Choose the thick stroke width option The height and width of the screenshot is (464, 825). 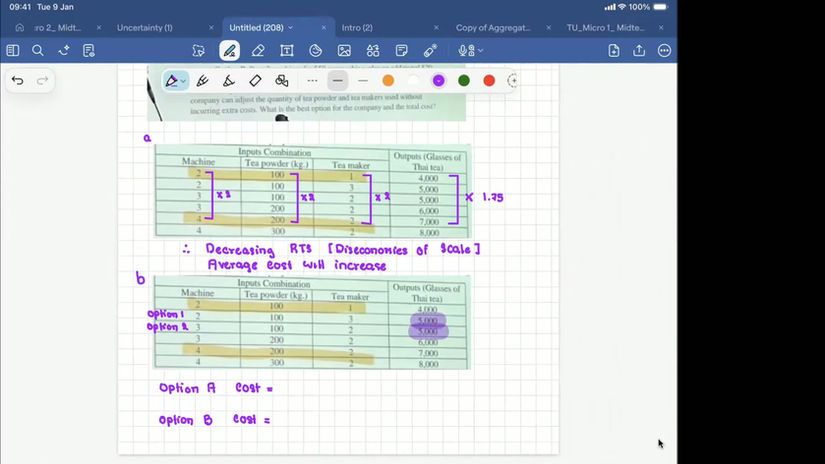338,80
